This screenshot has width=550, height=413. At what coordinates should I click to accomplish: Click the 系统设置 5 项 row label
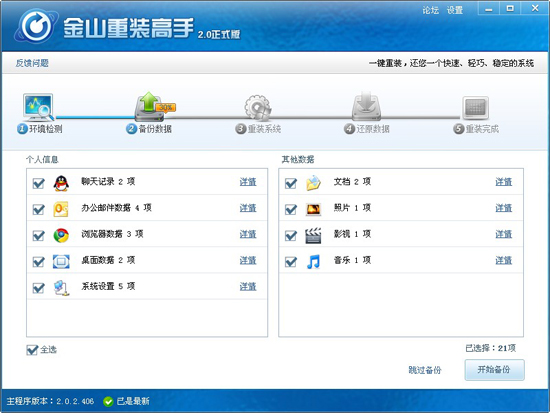[x=108, y=286]
